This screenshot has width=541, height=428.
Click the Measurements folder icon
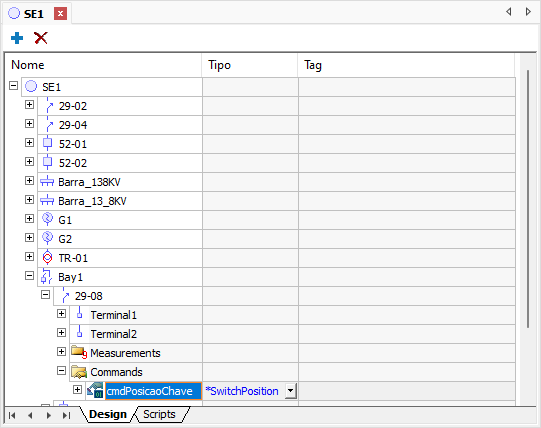[79, 352]
